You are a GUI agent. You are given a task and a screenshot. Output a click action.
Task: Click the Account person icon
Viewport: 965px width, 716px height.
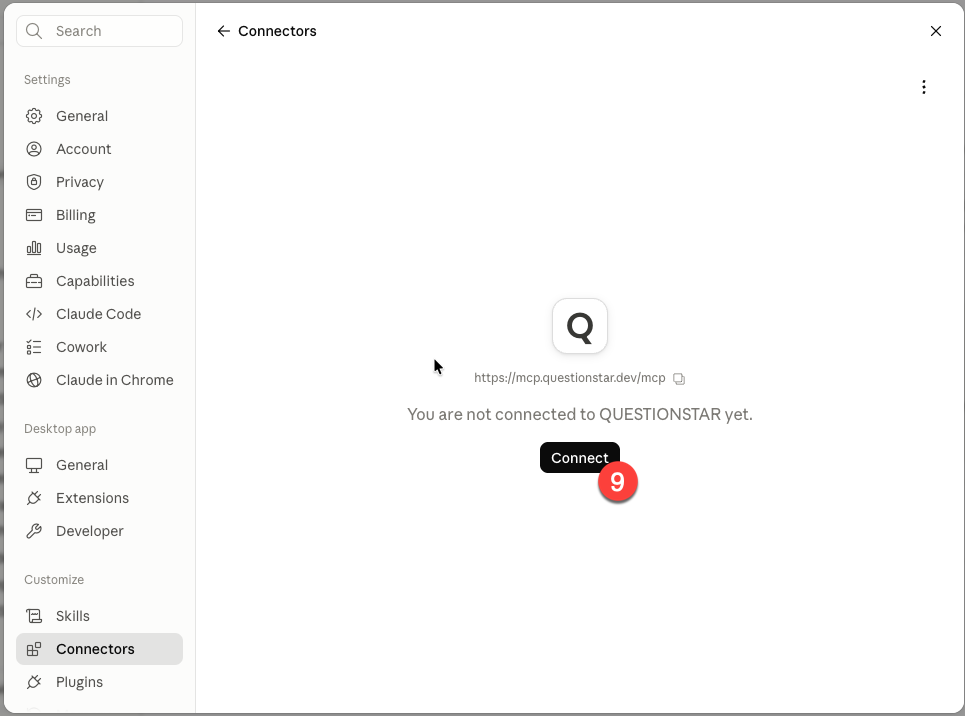pyautogui.click(x=34, y=149)
